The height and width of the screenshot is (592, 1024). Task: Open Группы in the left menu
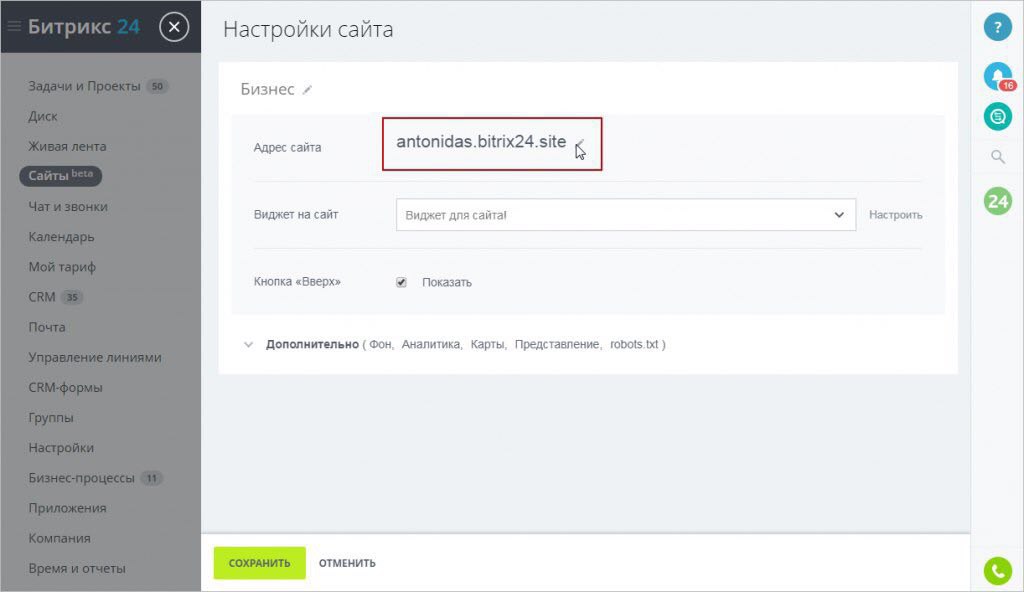pyautogui.click(x=51, y=418)
